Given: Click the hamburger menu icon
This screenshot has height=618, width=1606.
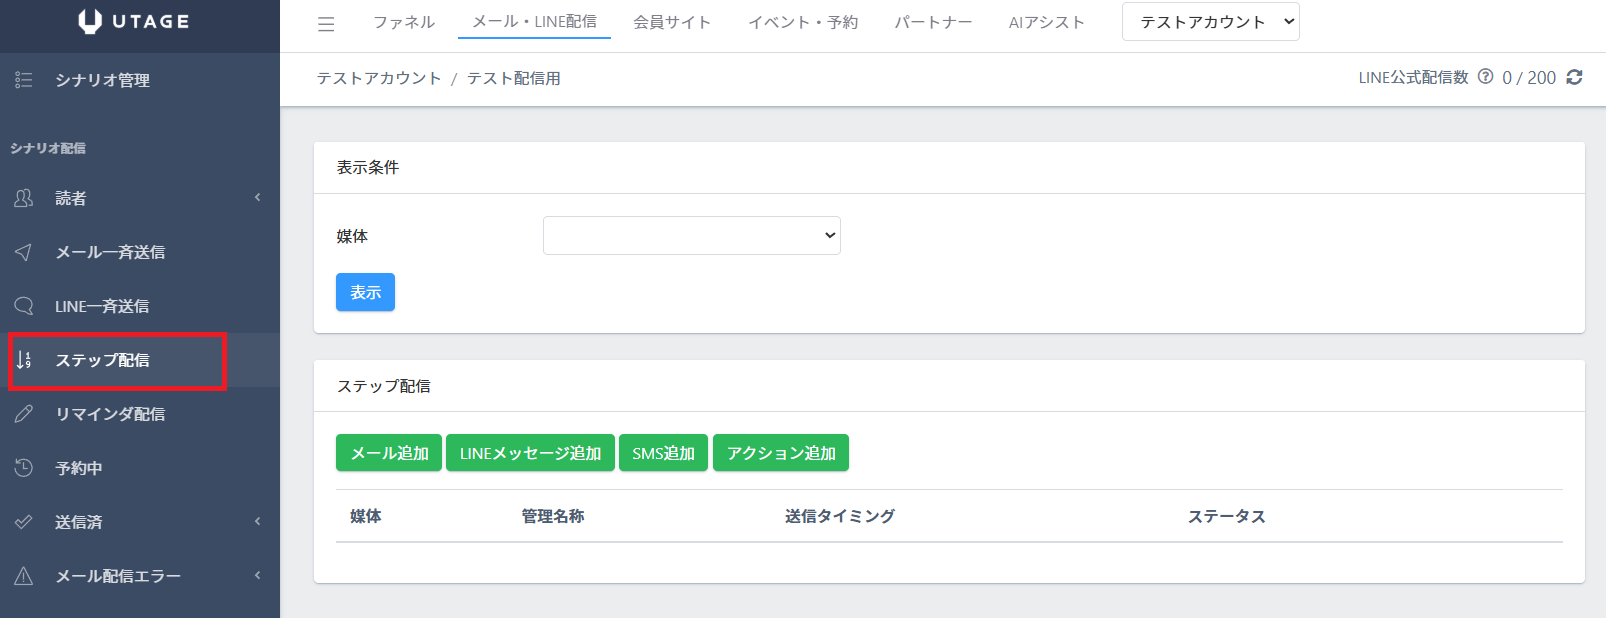Looking at the screenshot, I should (326, 24).
